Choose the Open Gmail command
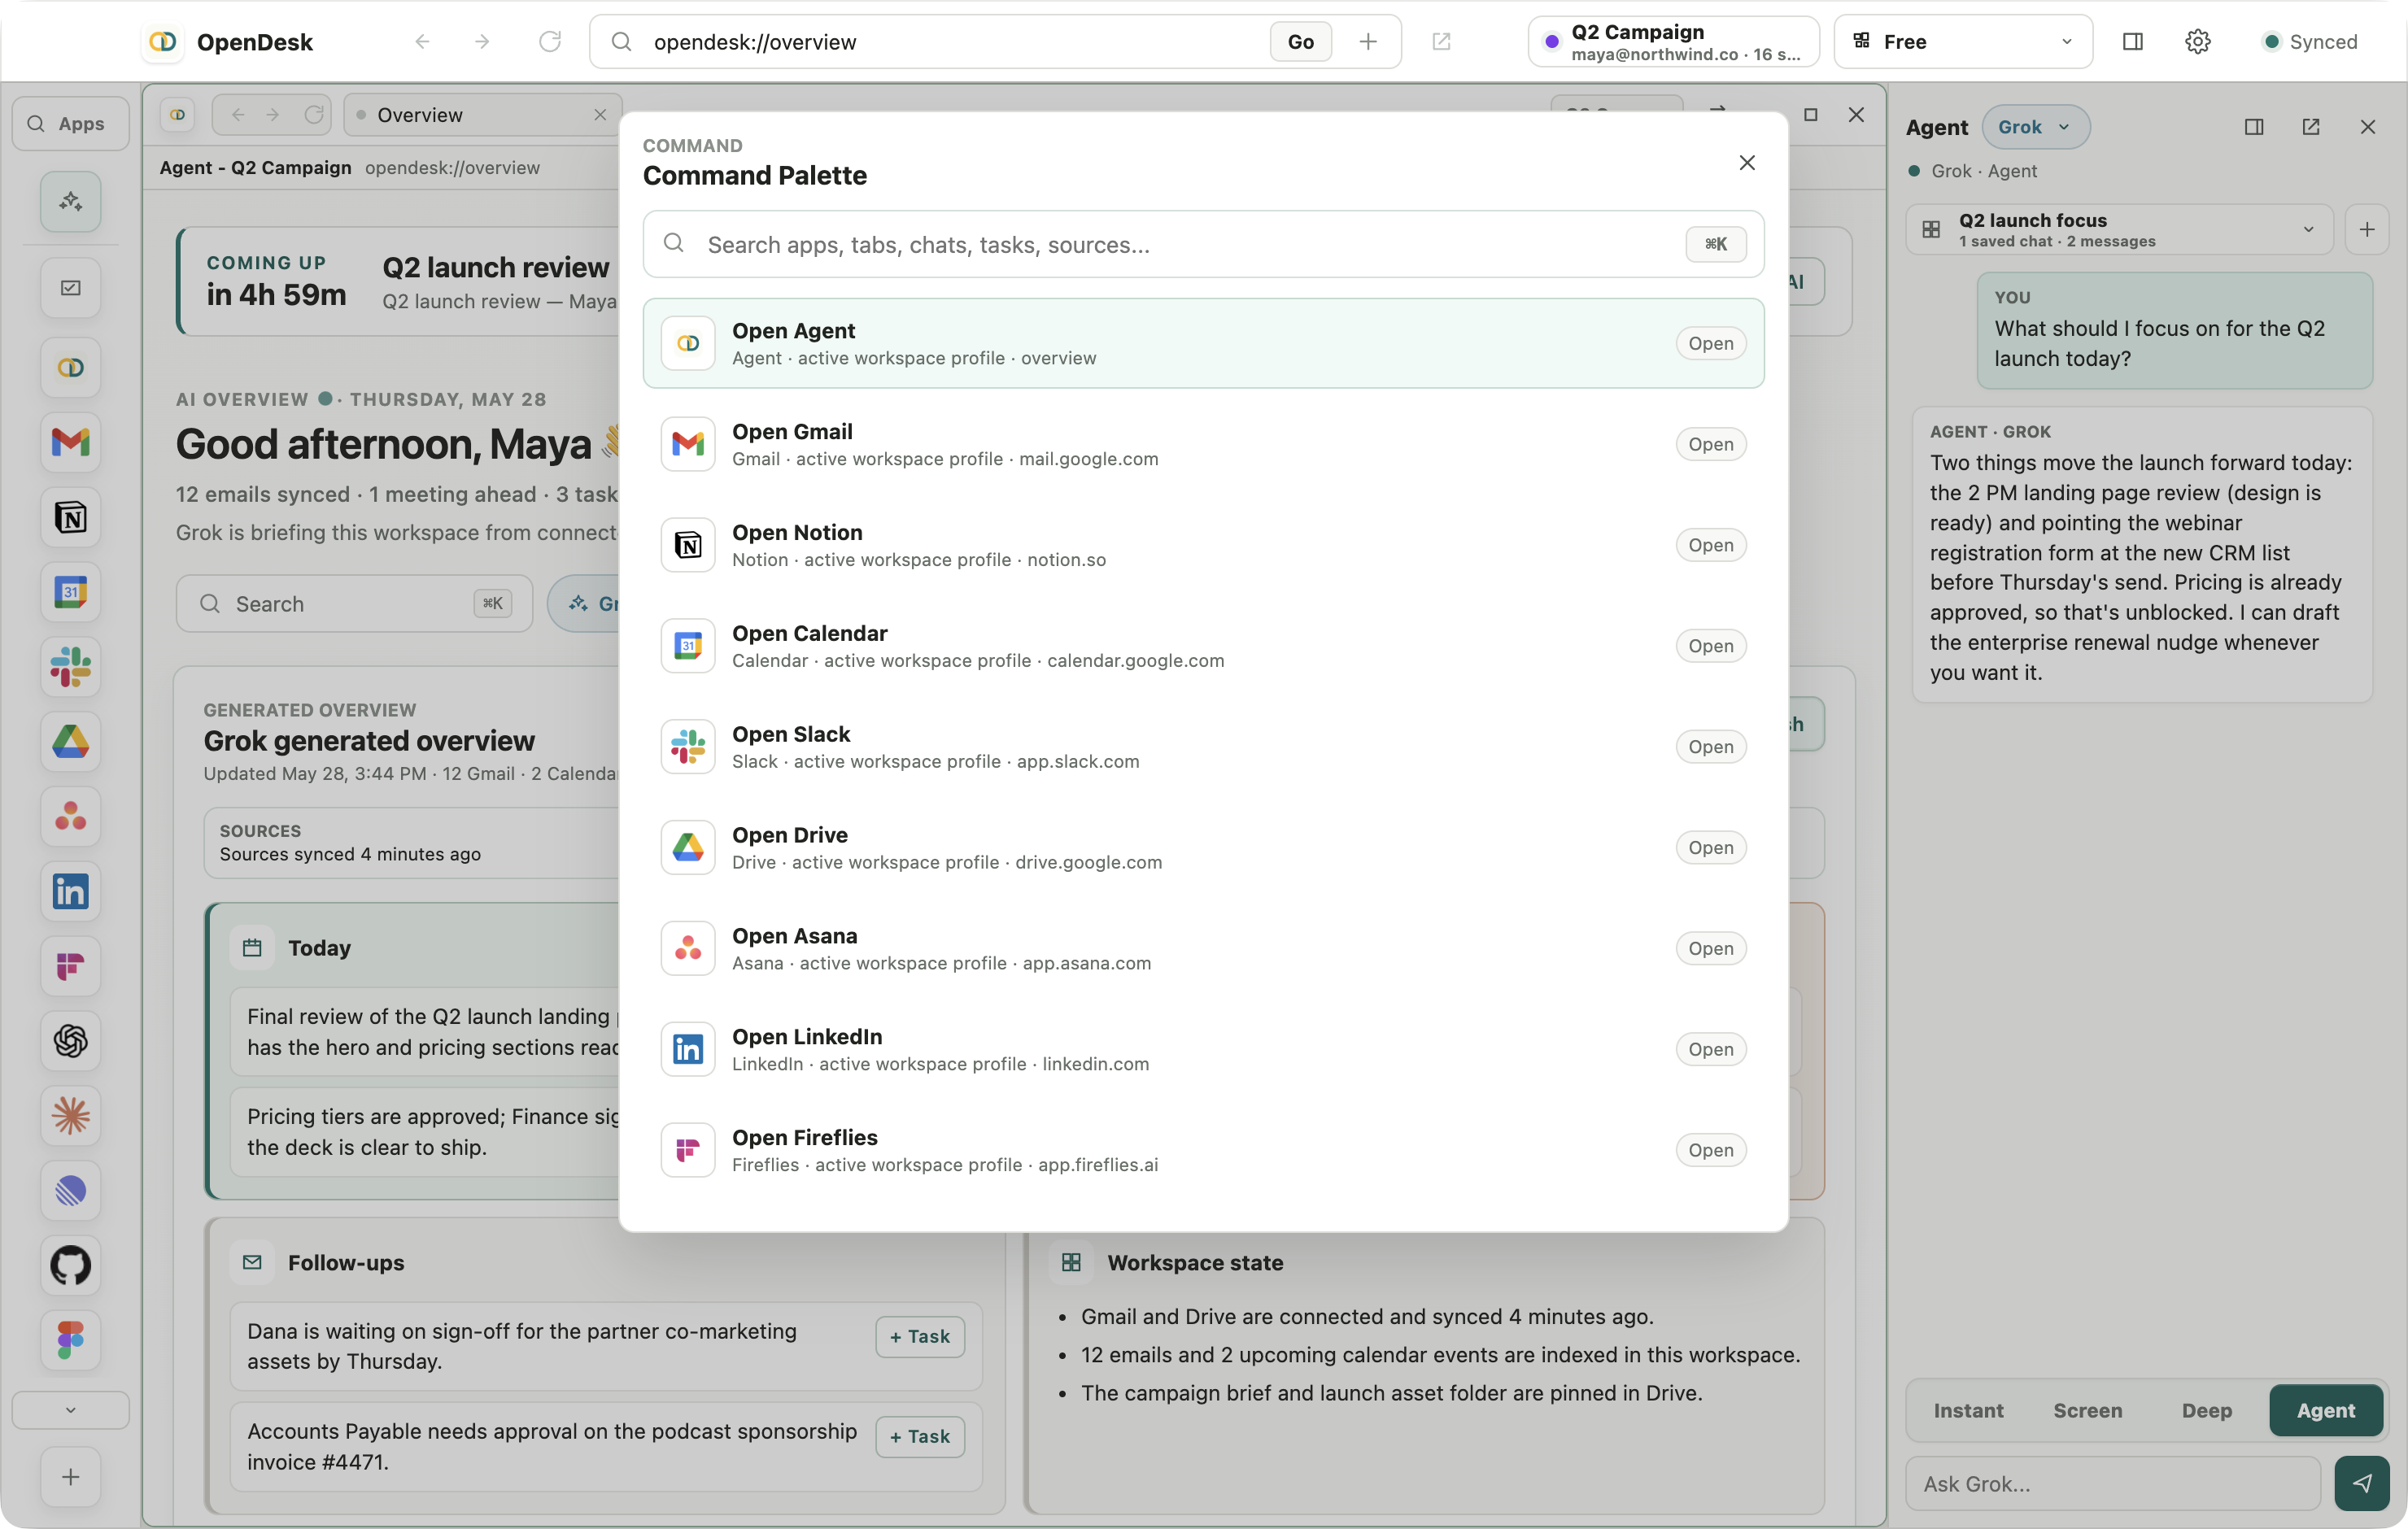Viewport: 2408px width, 1529px height. coord(1203,444)
